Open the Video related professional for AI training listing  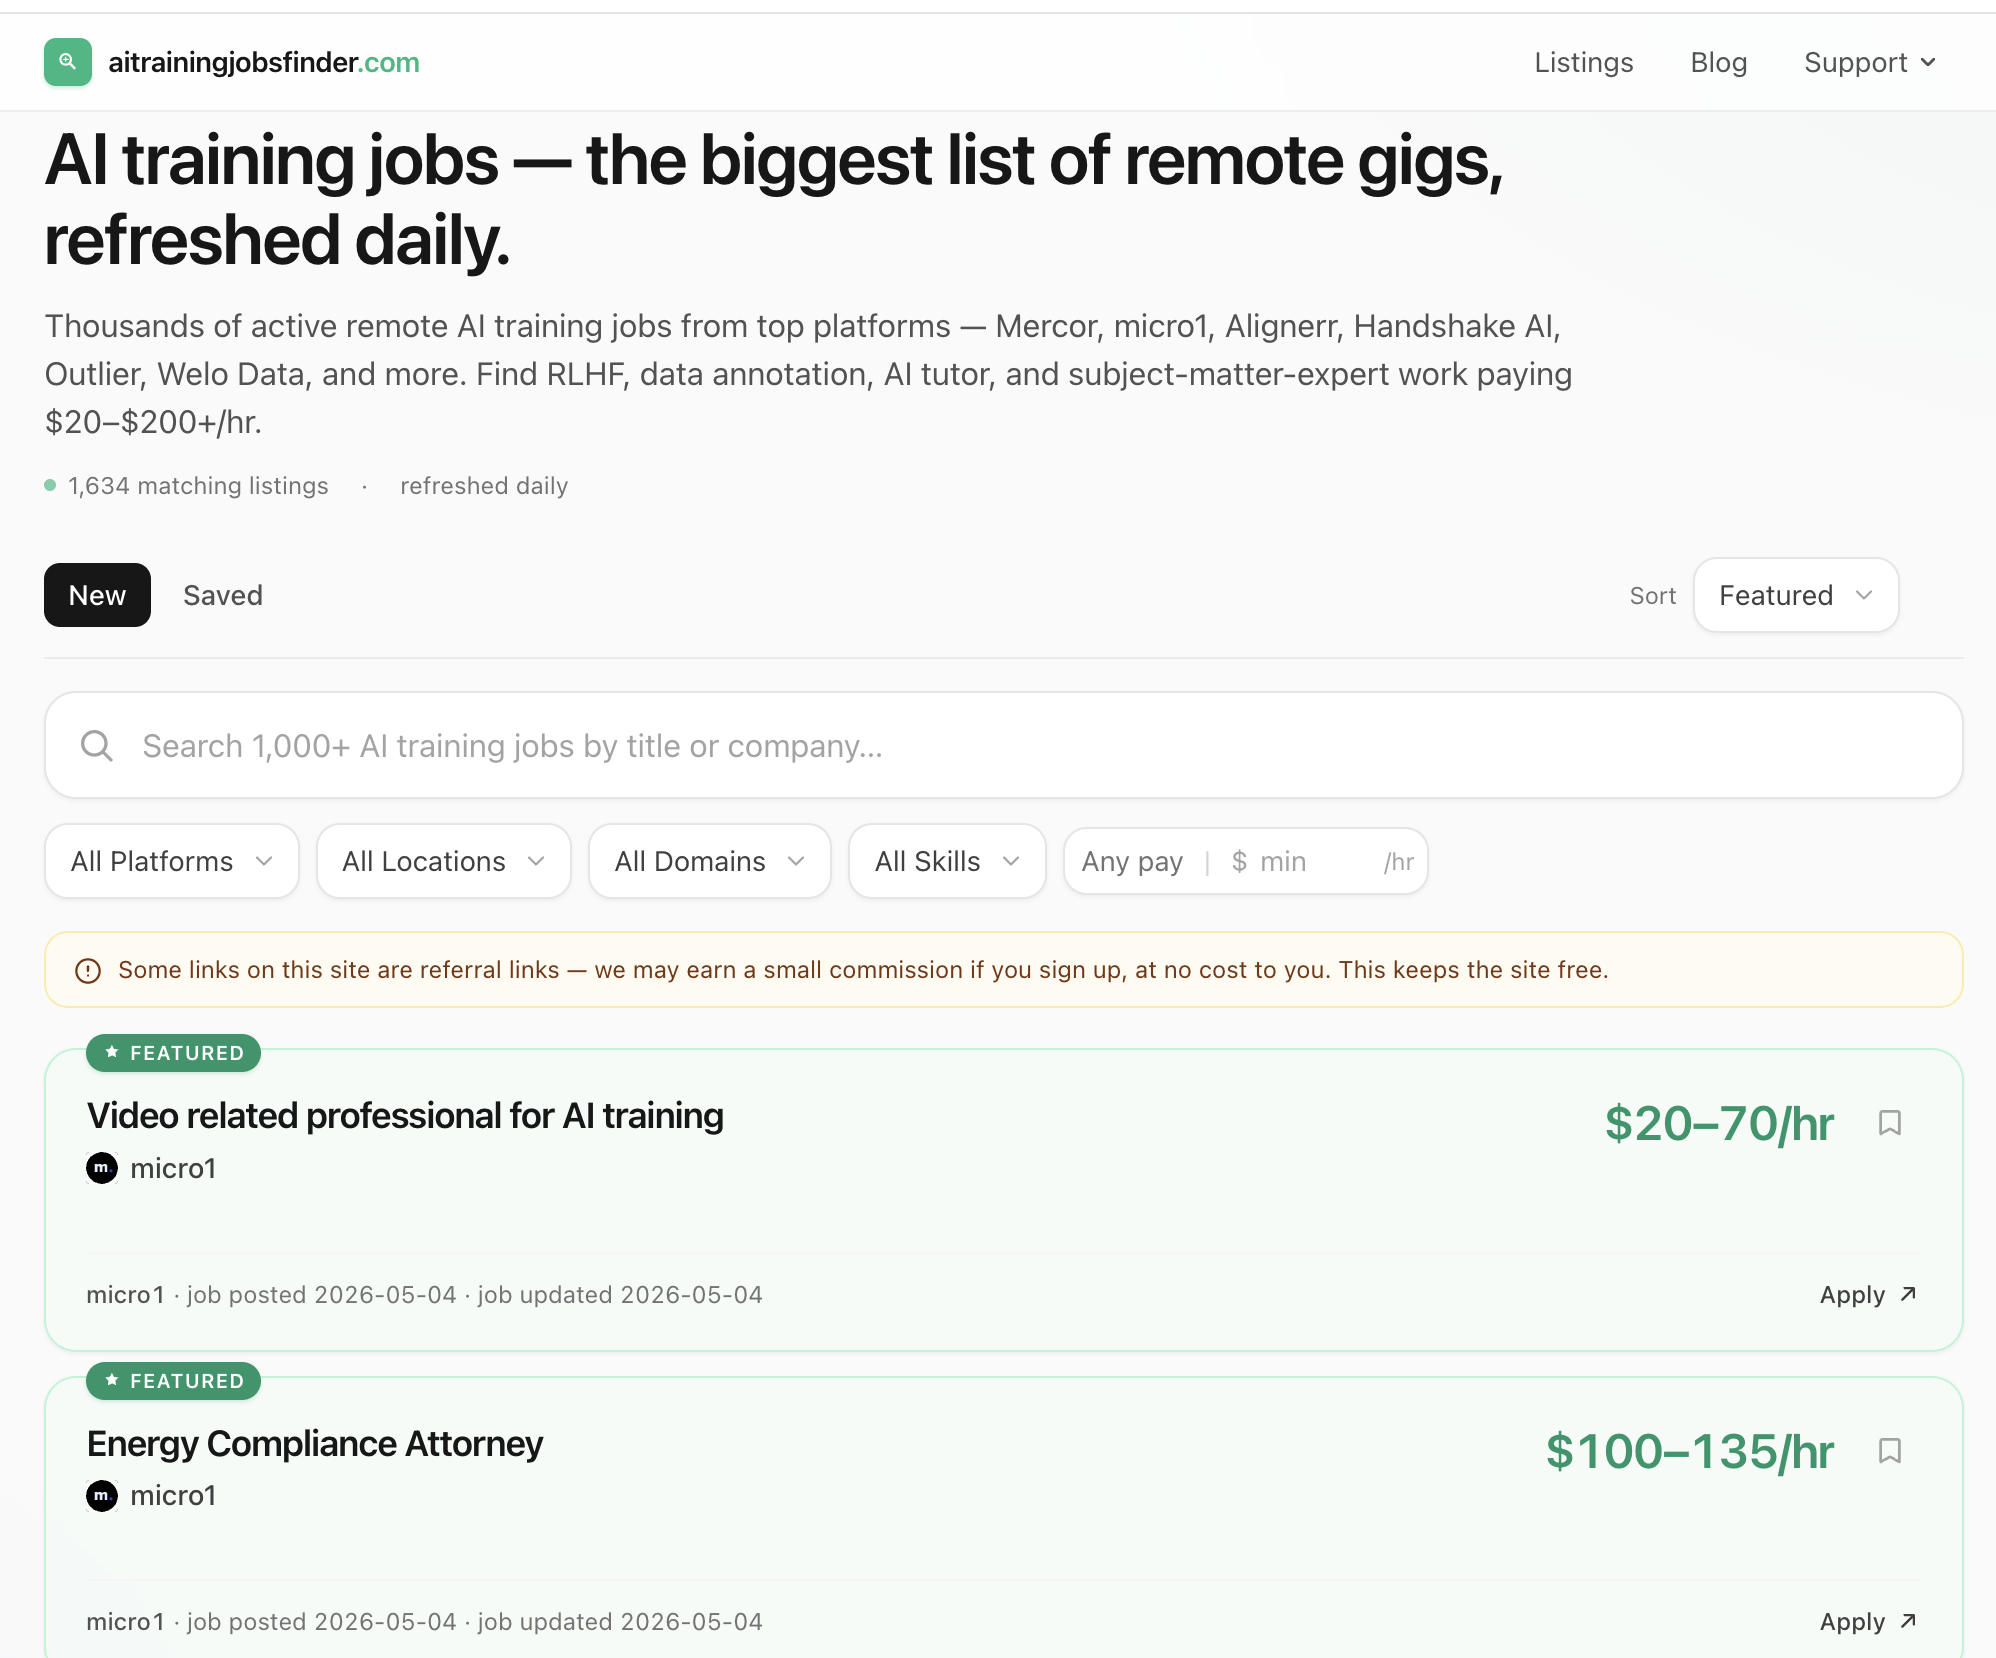coord(405,1116)
